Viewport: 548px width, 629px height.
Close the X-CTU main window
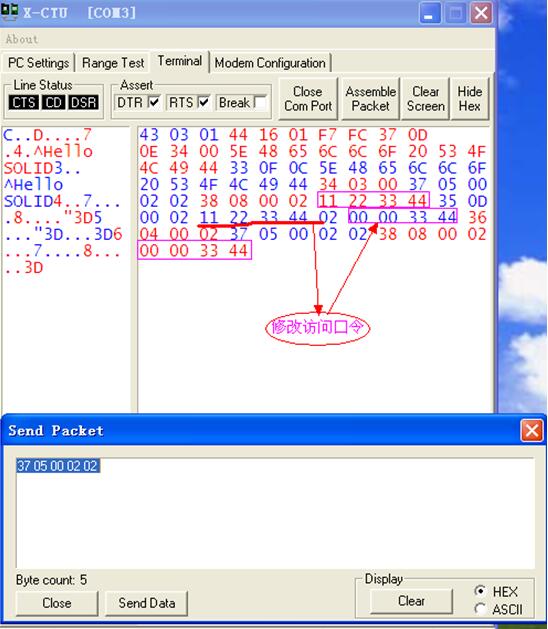coord(481,14)
